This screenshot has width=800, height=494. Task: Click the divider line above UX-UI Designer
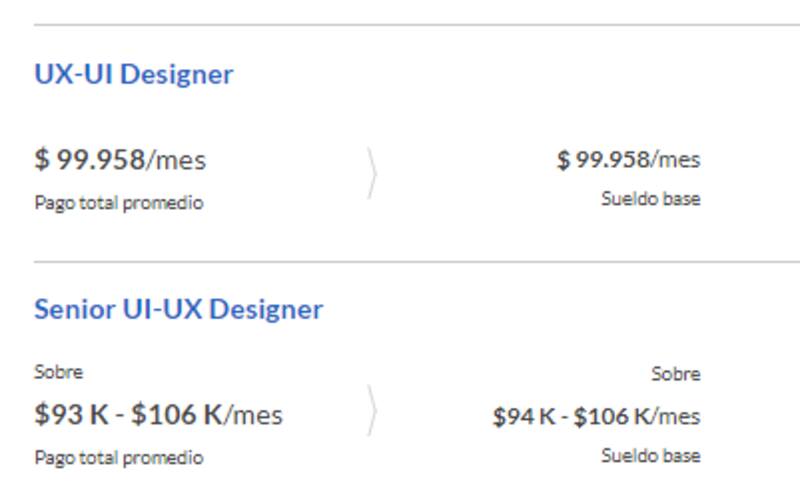(x=400, y=25)
